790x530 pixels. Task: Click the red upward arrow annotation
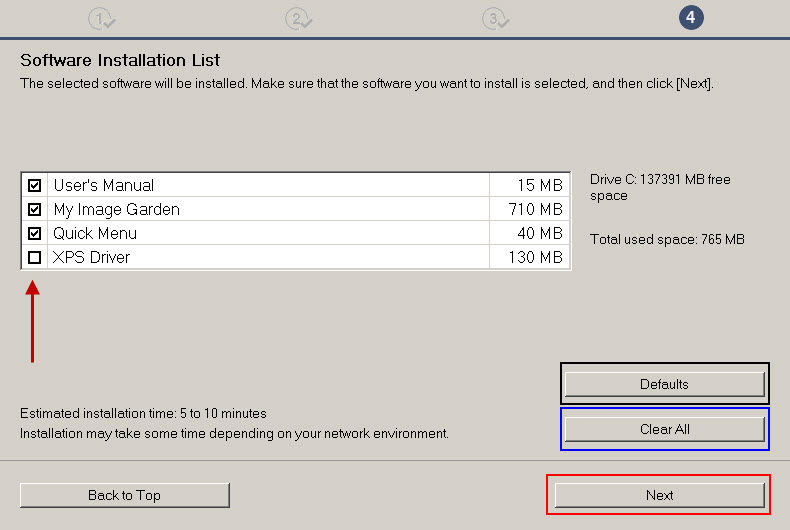tap(33, 321)
